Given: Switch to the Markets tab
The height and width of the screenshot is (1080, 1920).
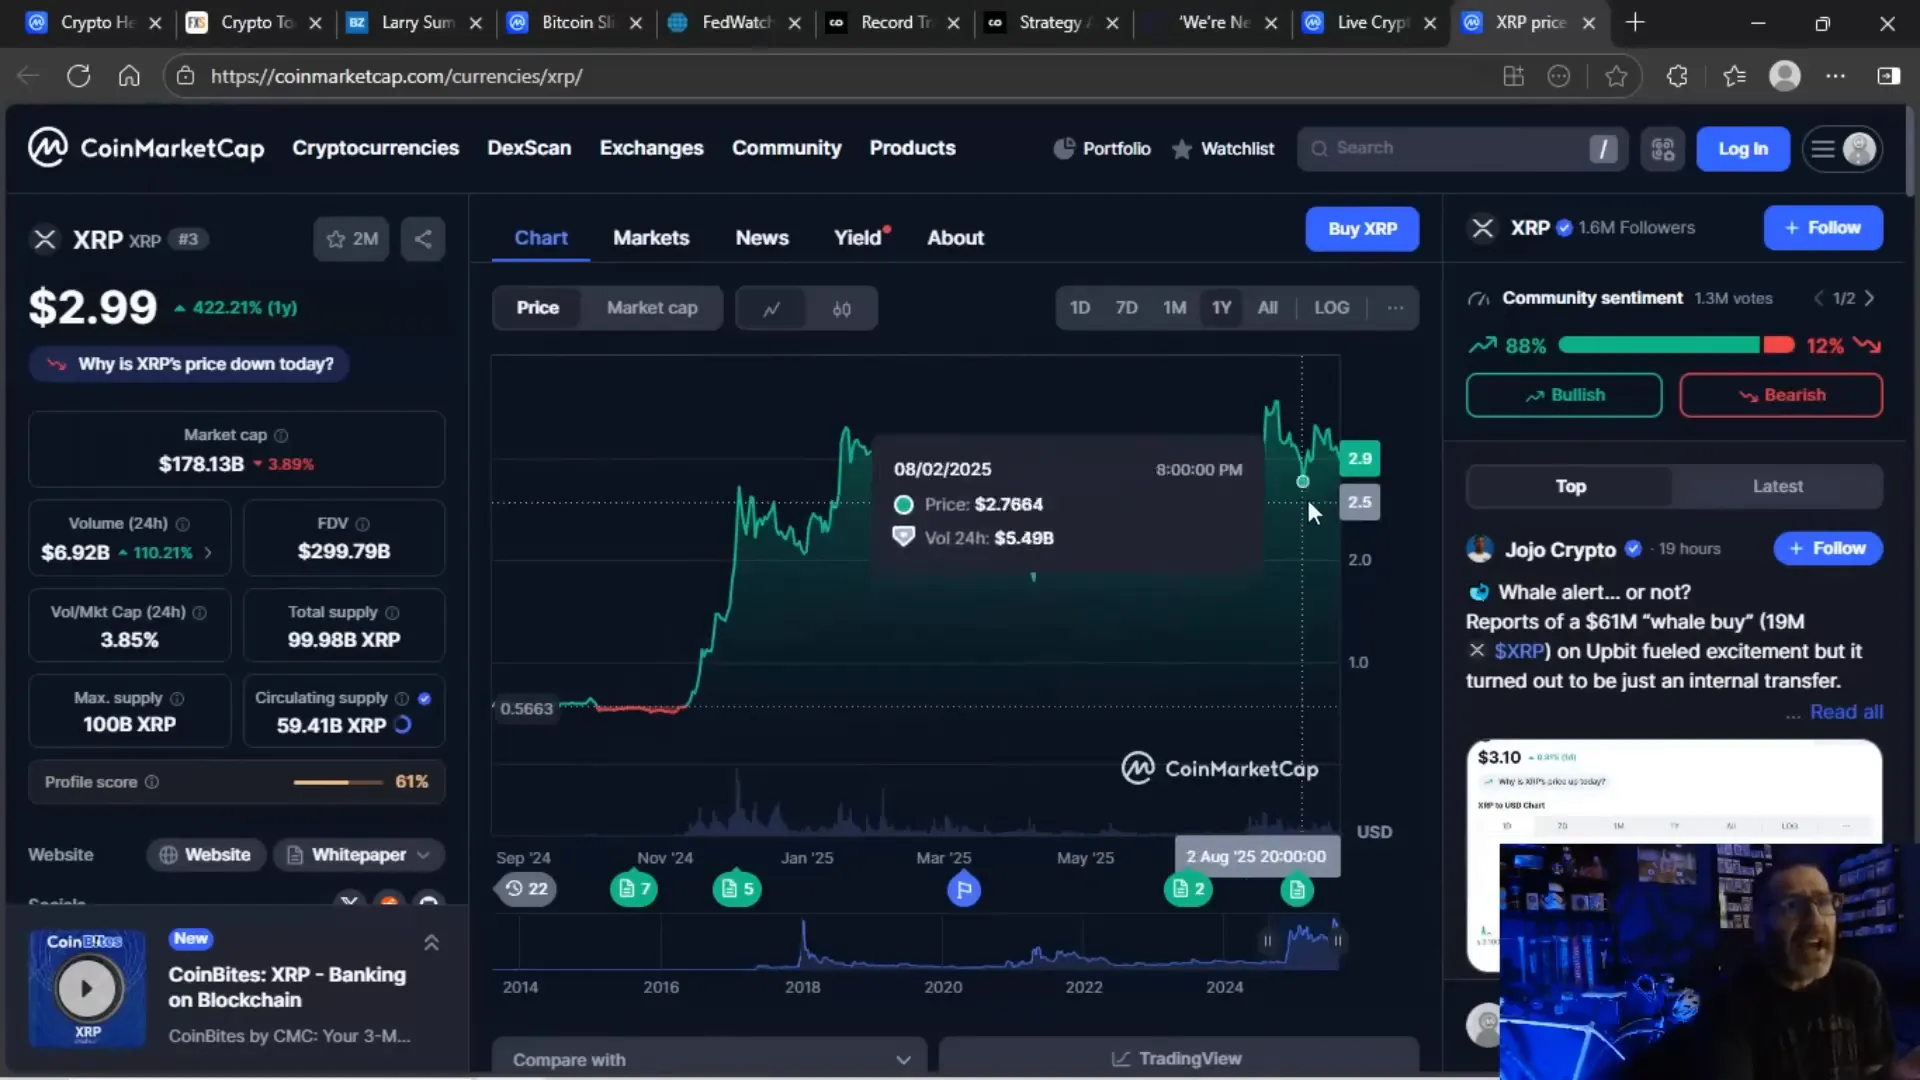Looking at the screenshot, I should [x=651, y=238].
